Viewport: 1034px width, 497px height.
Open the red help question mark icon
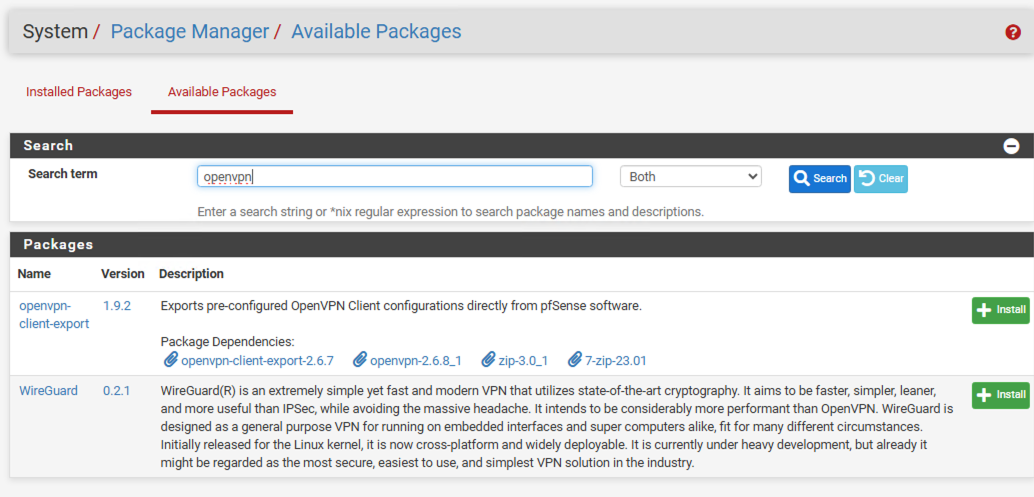click(x=1013, y=32)
